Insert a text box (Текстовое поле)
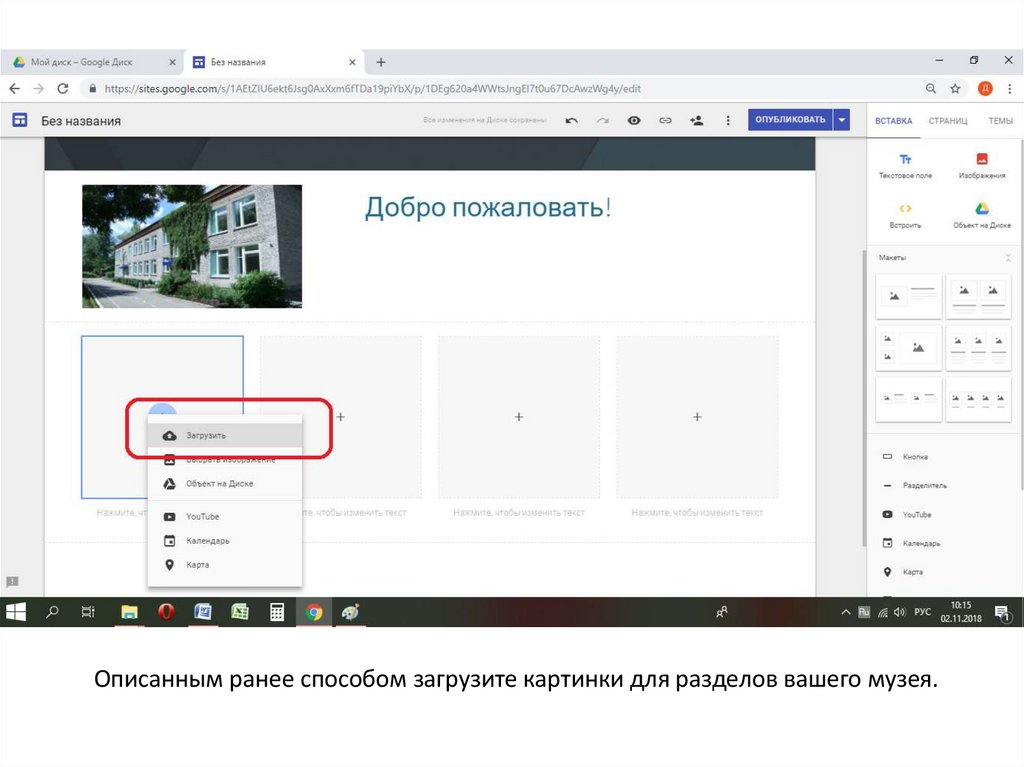 (x=905, y=166)
